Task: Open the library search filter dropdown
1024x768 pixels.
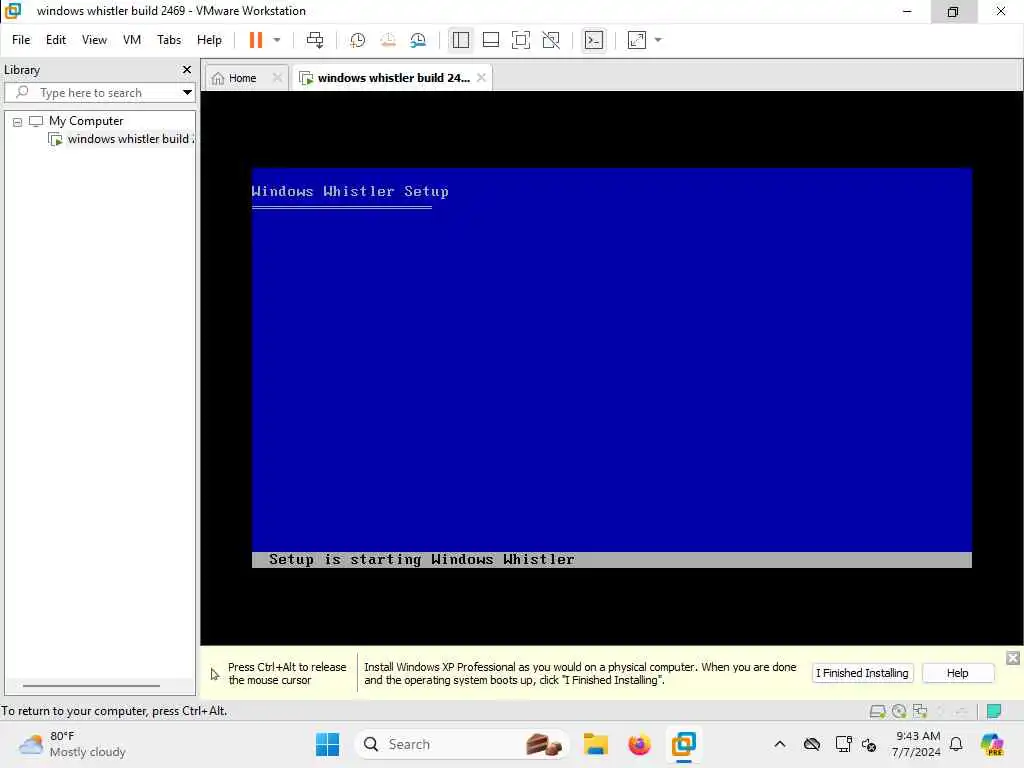Action: 187,93
